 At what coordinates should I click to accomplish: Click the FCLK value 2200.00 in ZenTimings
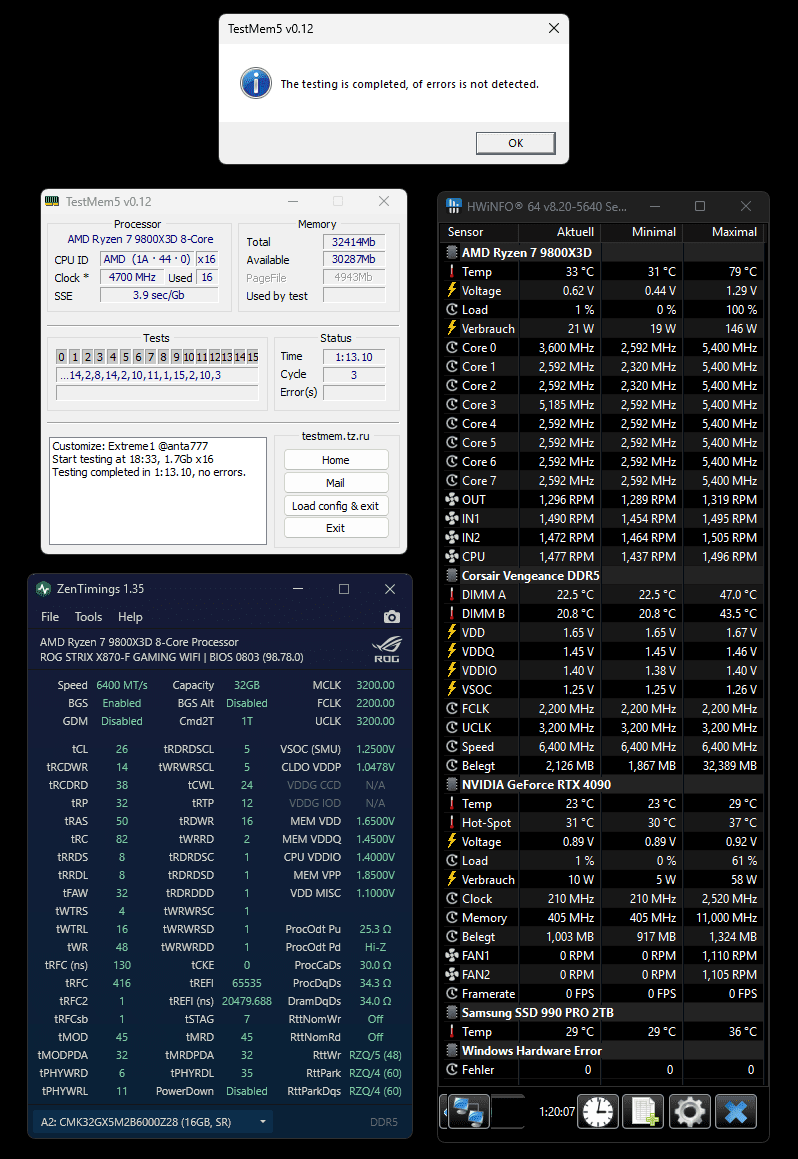375,703
